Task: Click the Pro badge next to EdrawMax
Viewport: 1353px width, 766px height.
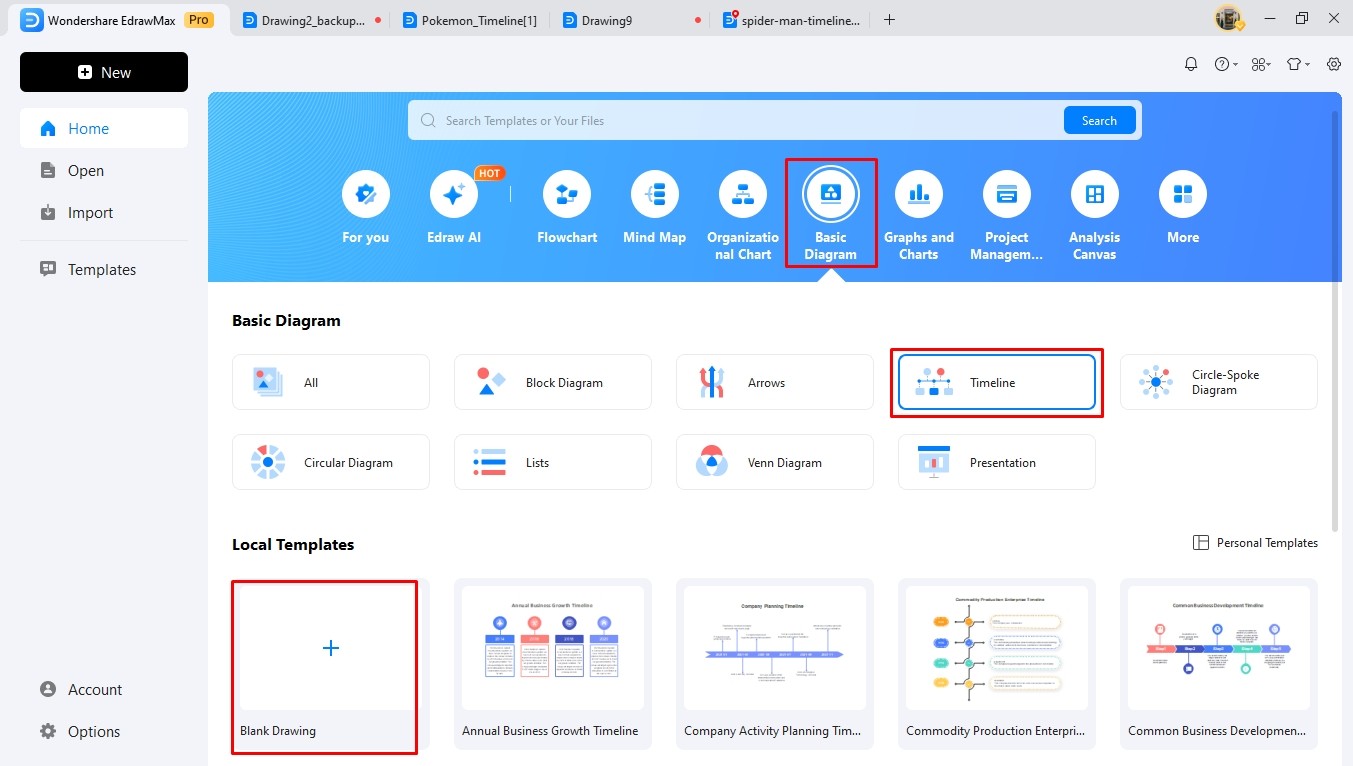Action: [199, 20]
